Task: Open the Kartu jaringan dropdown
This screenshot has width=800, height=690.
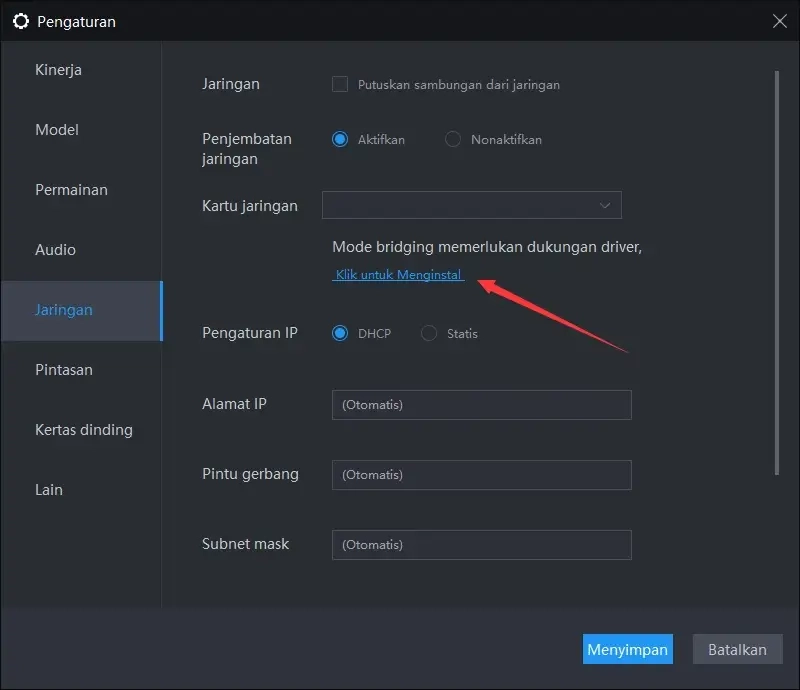Action: click(x=471, y=205)
